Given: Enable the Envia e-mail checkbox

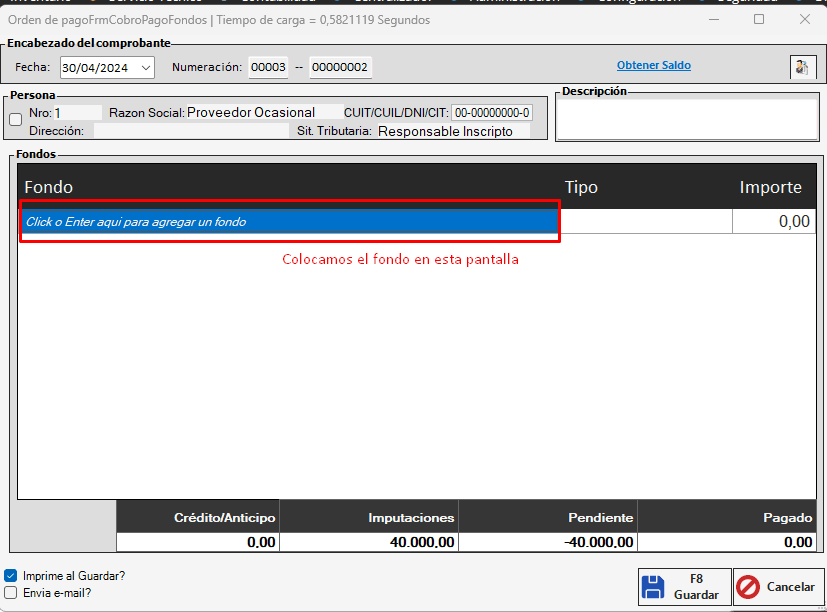Looking at the screenshot, I should point(11,592).
